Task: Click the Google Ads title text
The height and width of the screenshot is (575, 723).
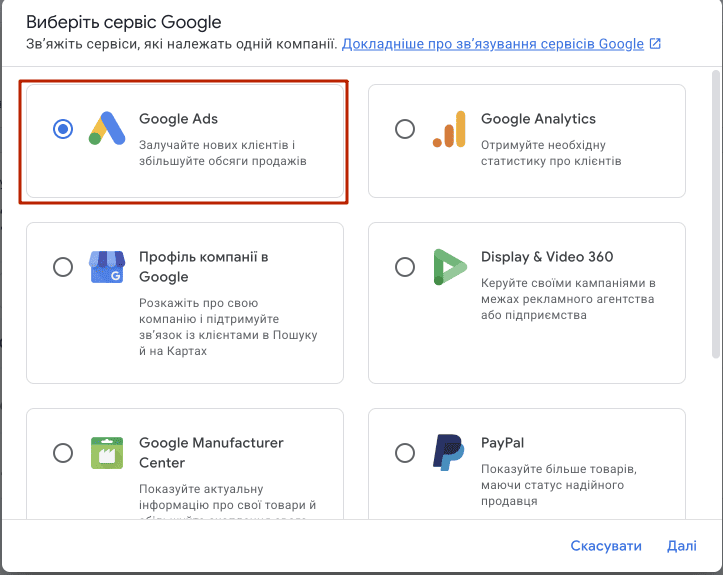Action: pyautogui.click(x=178, y=119)
